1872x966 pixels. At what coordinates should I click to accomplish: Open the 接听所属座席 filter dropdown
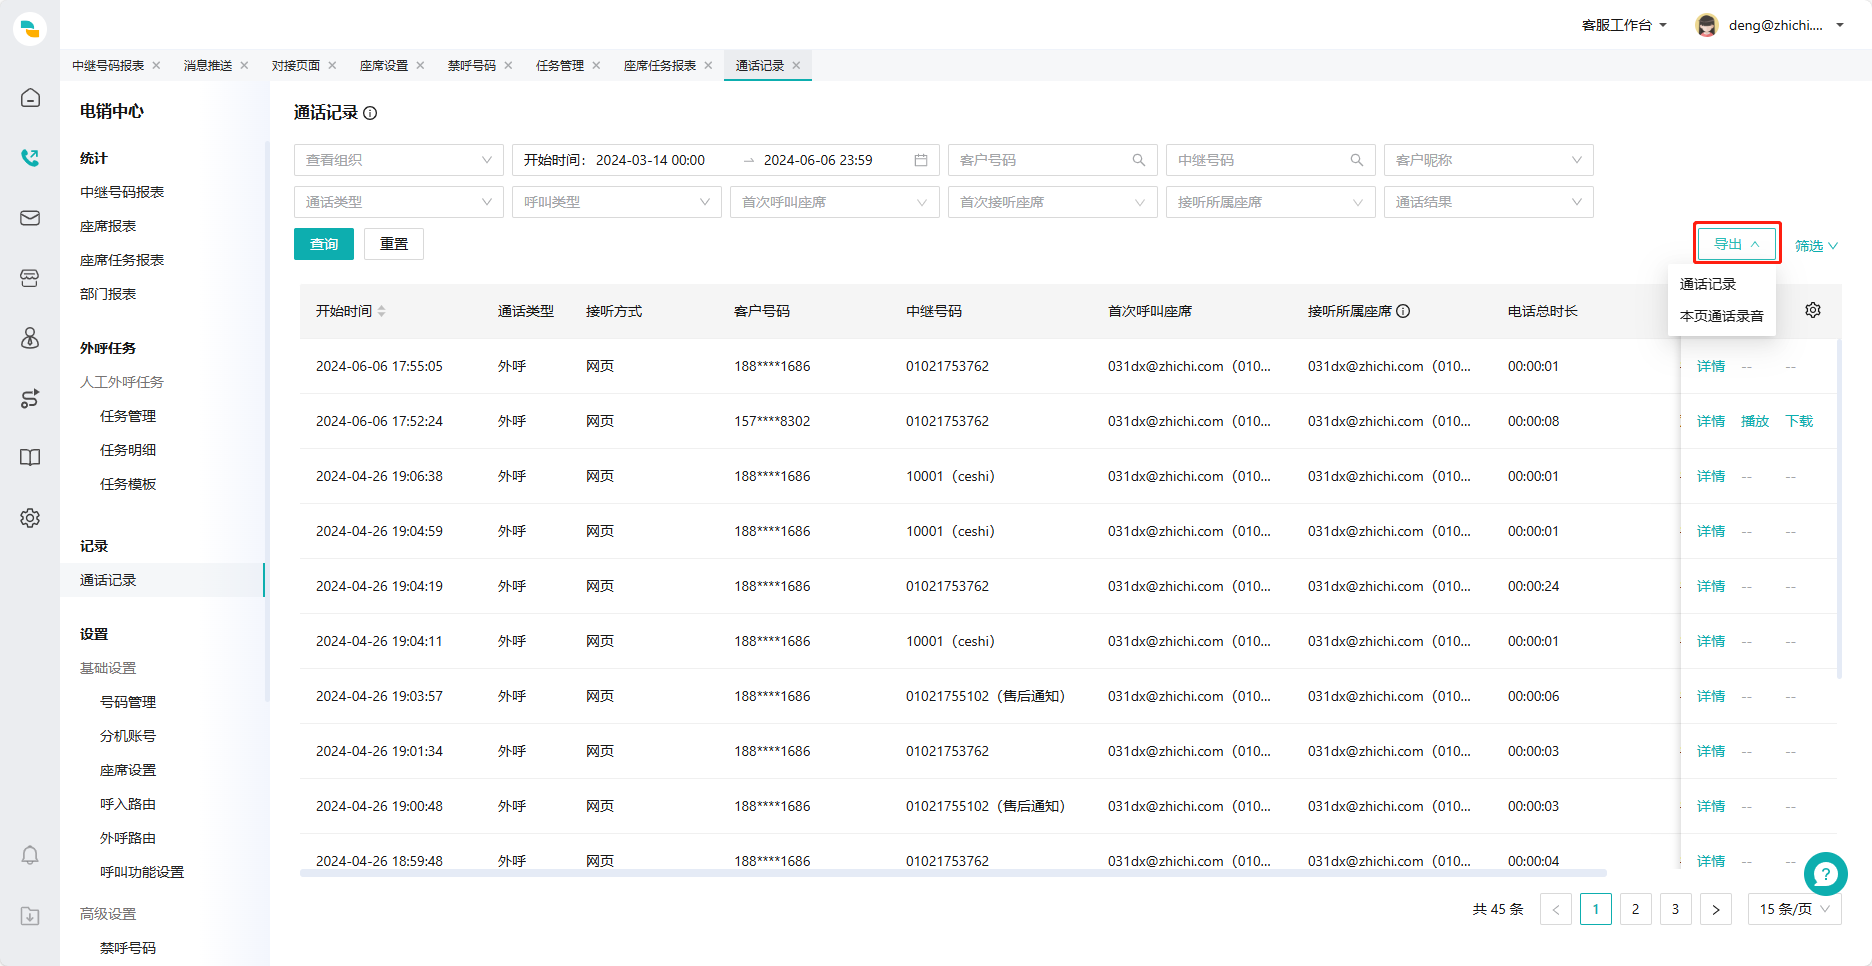(x=1271, y=202)
